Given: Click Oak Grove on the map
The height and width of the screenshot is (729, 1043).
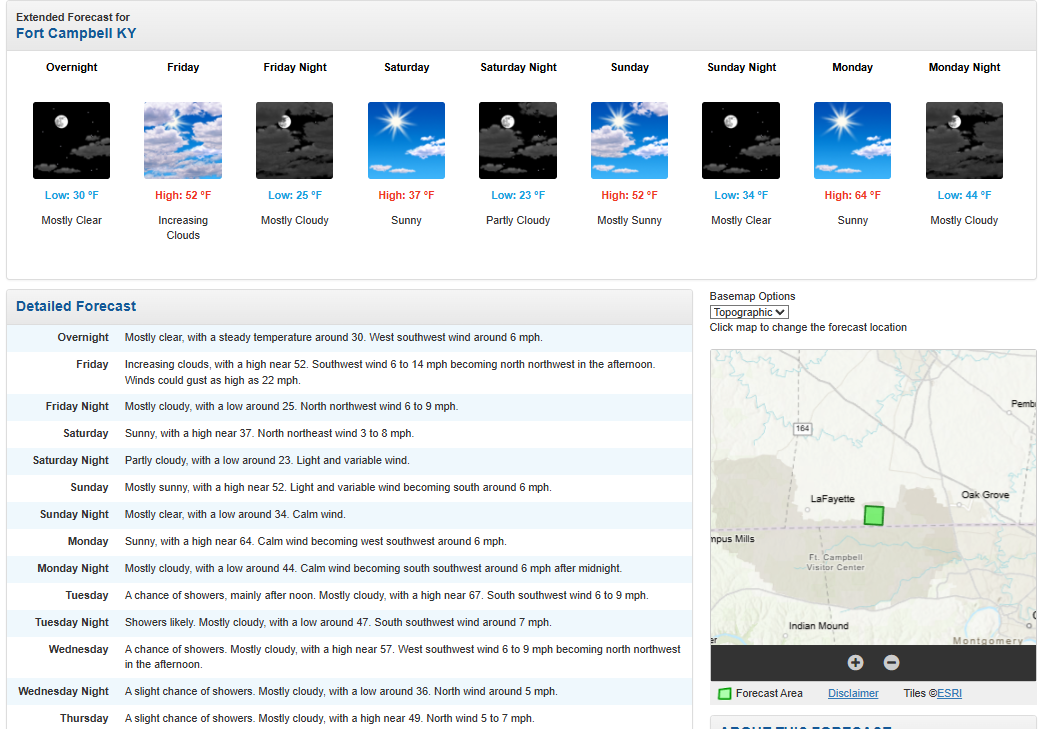Looking at the screenshot, I should click(x=985, y=495).
